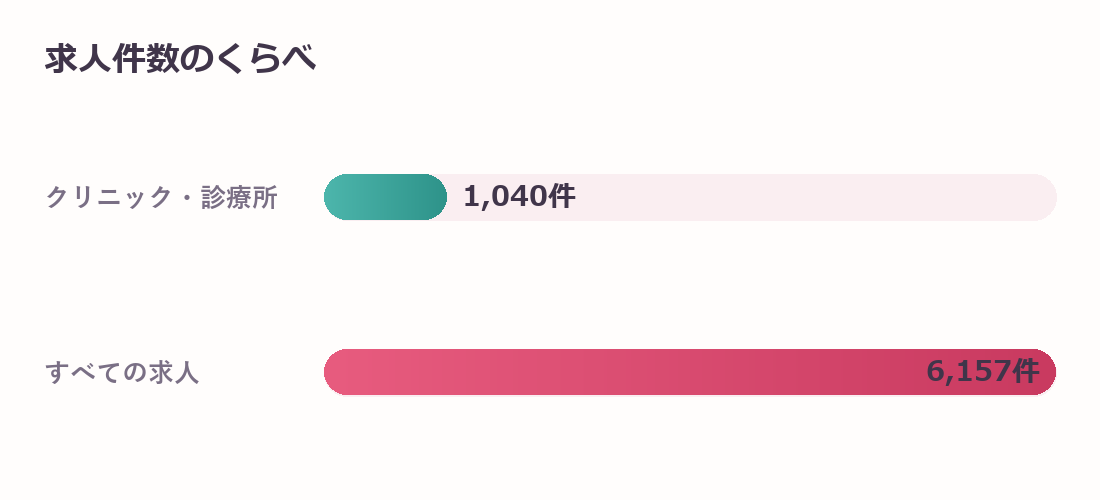The height and width of the screenshot is (500, 1100).
Task: Click the 件 character after 1,040
Action: (x=563, y=196)
